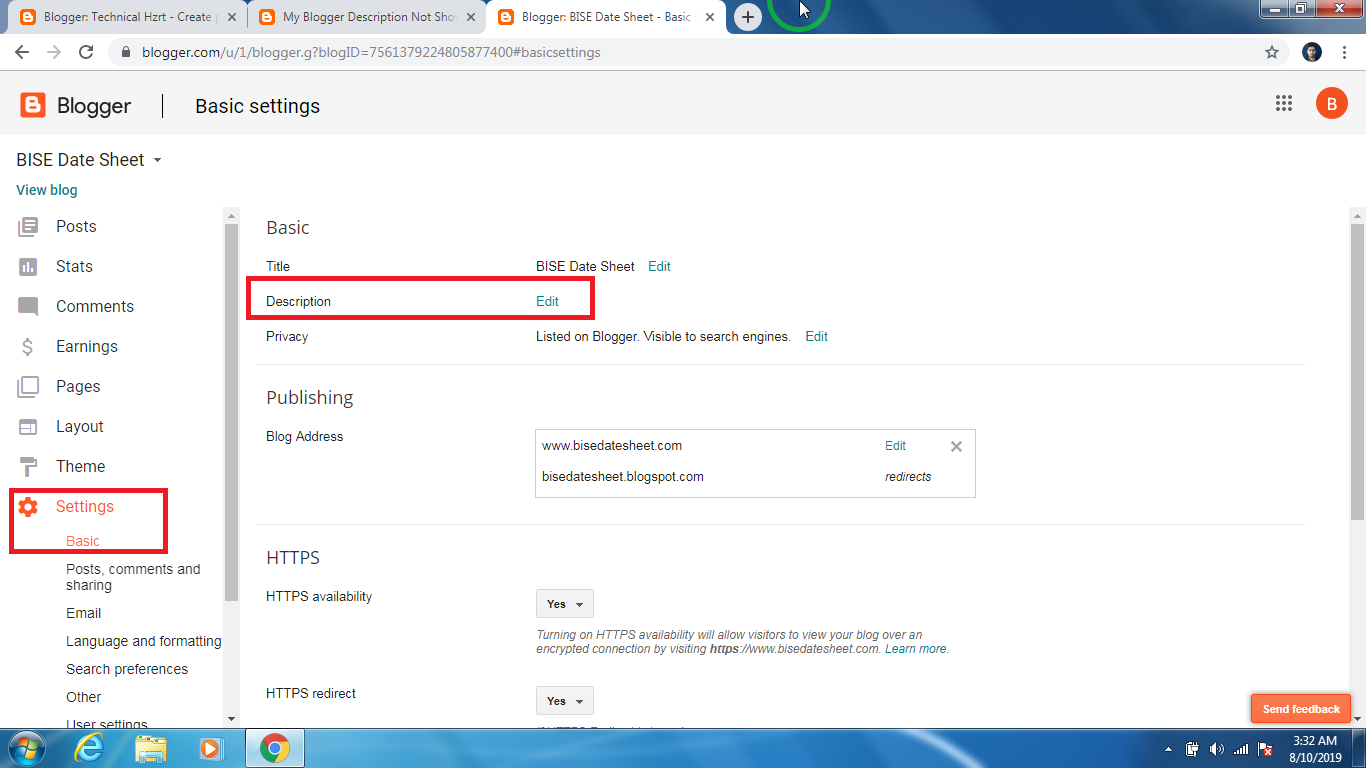This screenshot has height=768, width=1366.
Task: Open the Layout icon in sidebar
Action: (x=28, y=427)
